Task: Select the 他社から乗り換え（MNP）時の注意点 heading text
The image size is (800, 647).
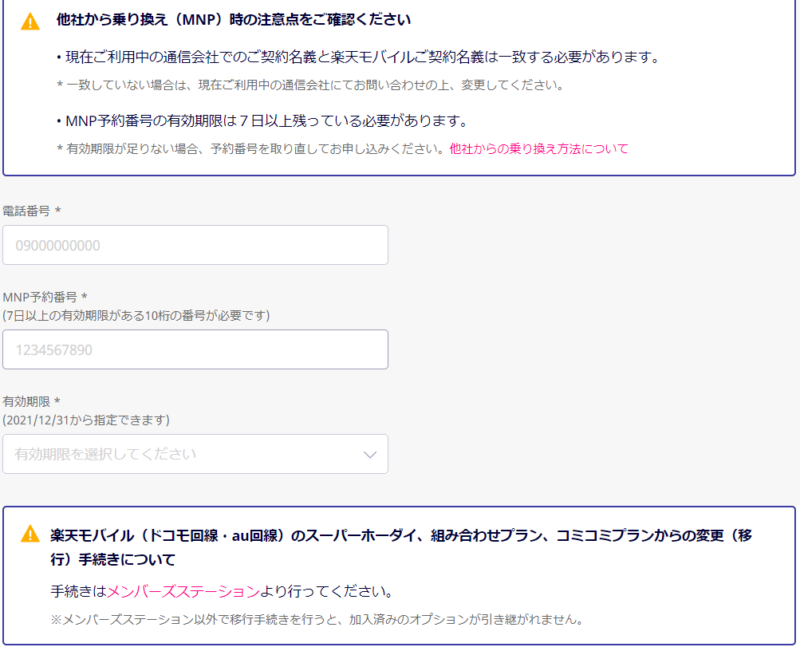Action: (234, 20)
